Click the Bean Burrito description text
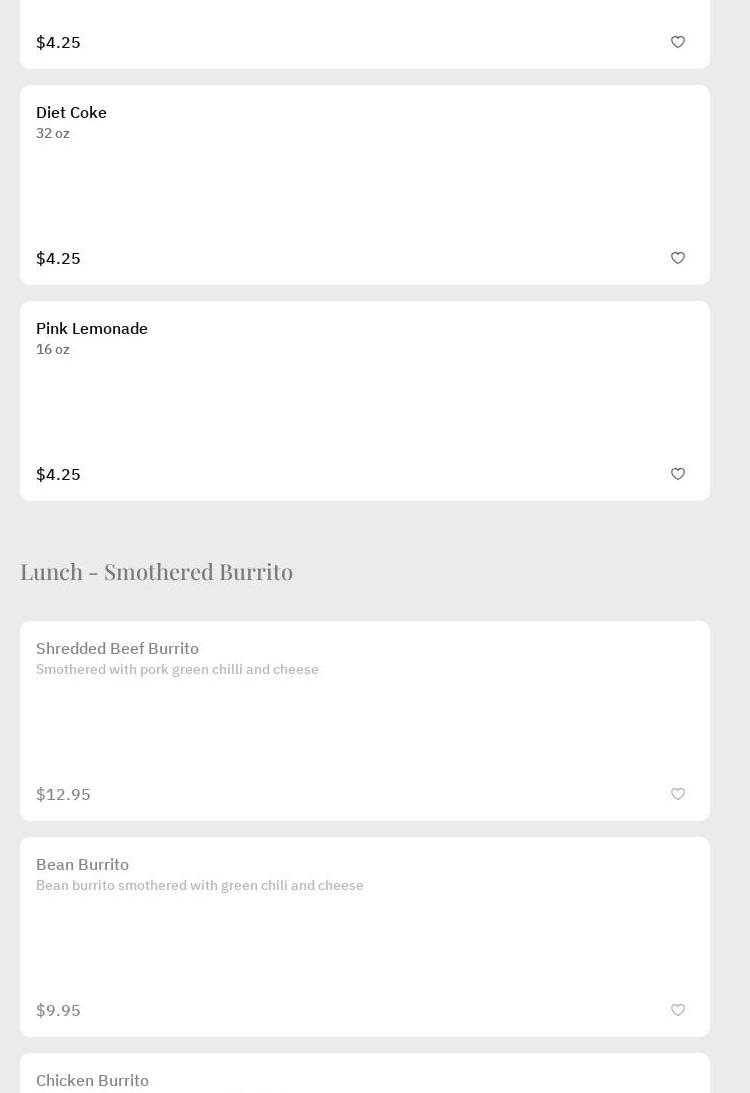 pos(199,886)
